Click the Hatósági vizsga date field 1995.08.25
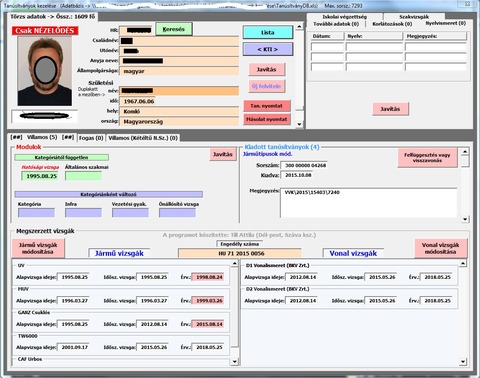 coord(40,176)
